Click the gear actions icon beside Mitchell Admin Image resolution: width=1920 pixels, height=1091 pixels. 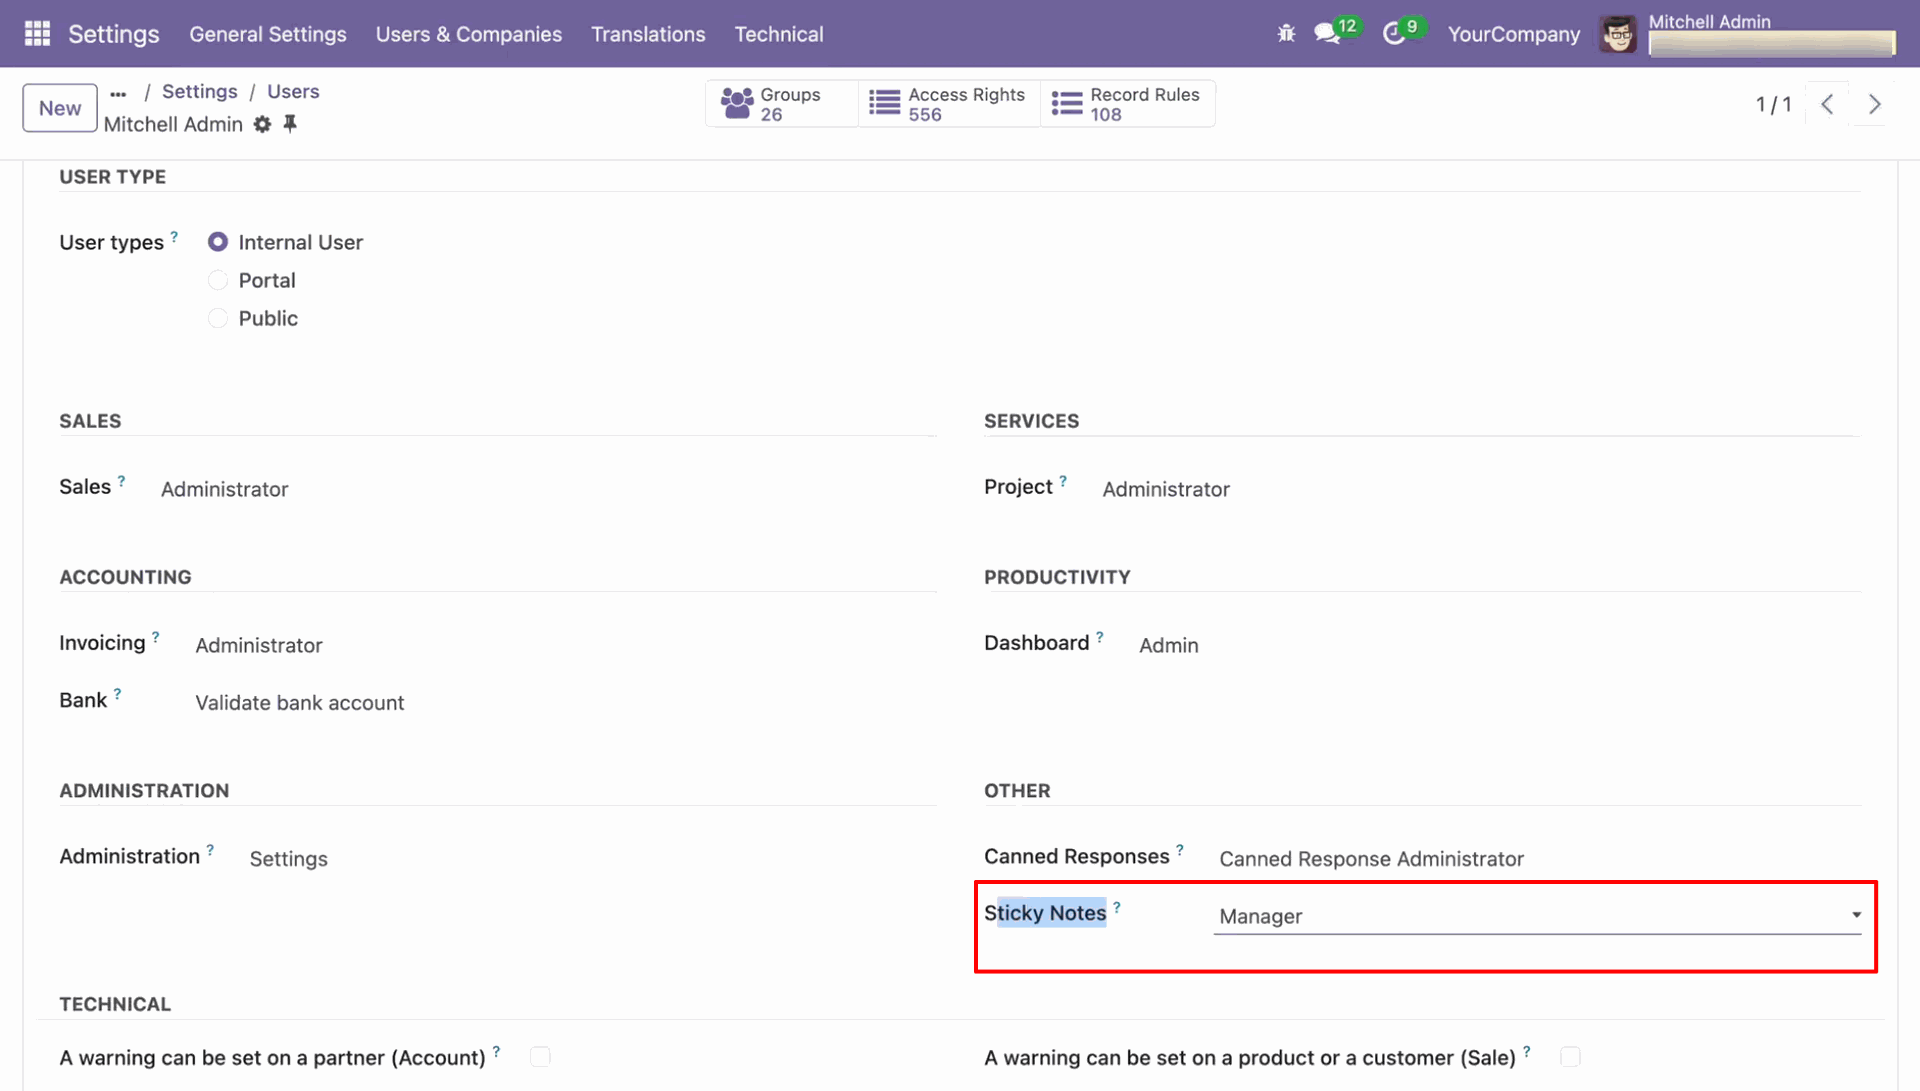(x=262, y=124)
